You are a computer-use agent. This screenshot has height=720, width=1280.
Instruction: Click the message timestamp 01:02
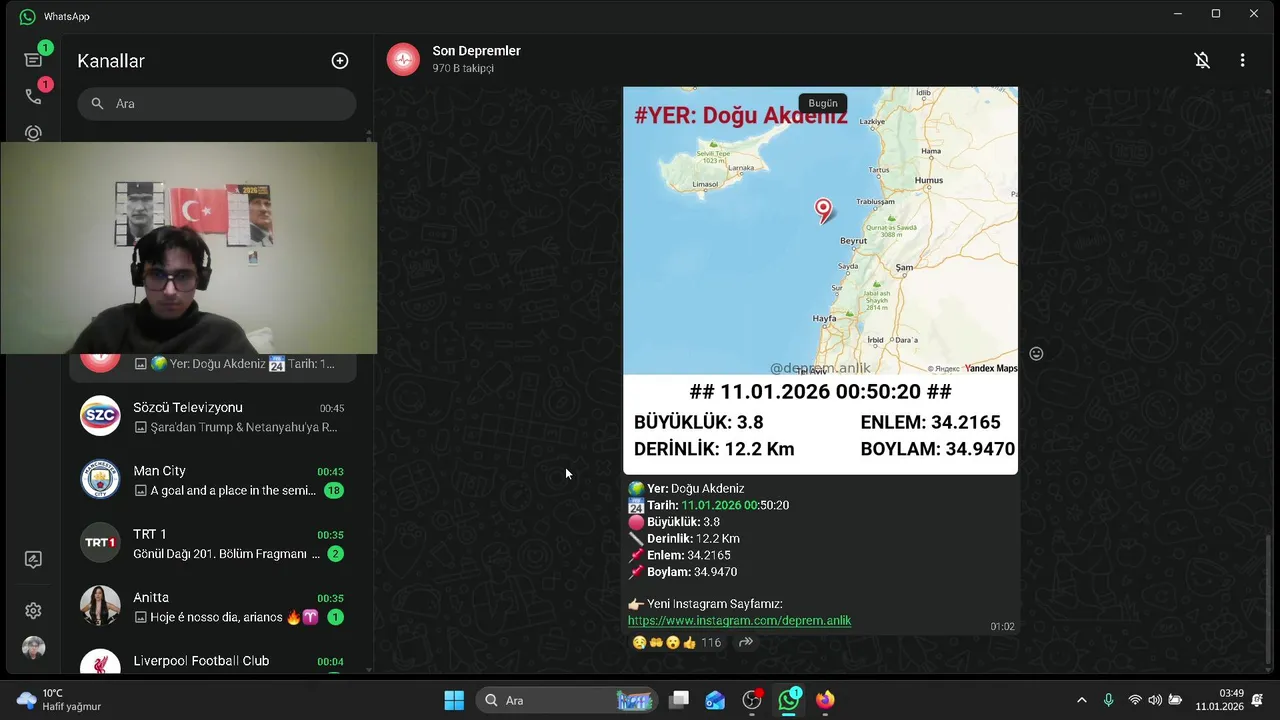(1002, 627)
